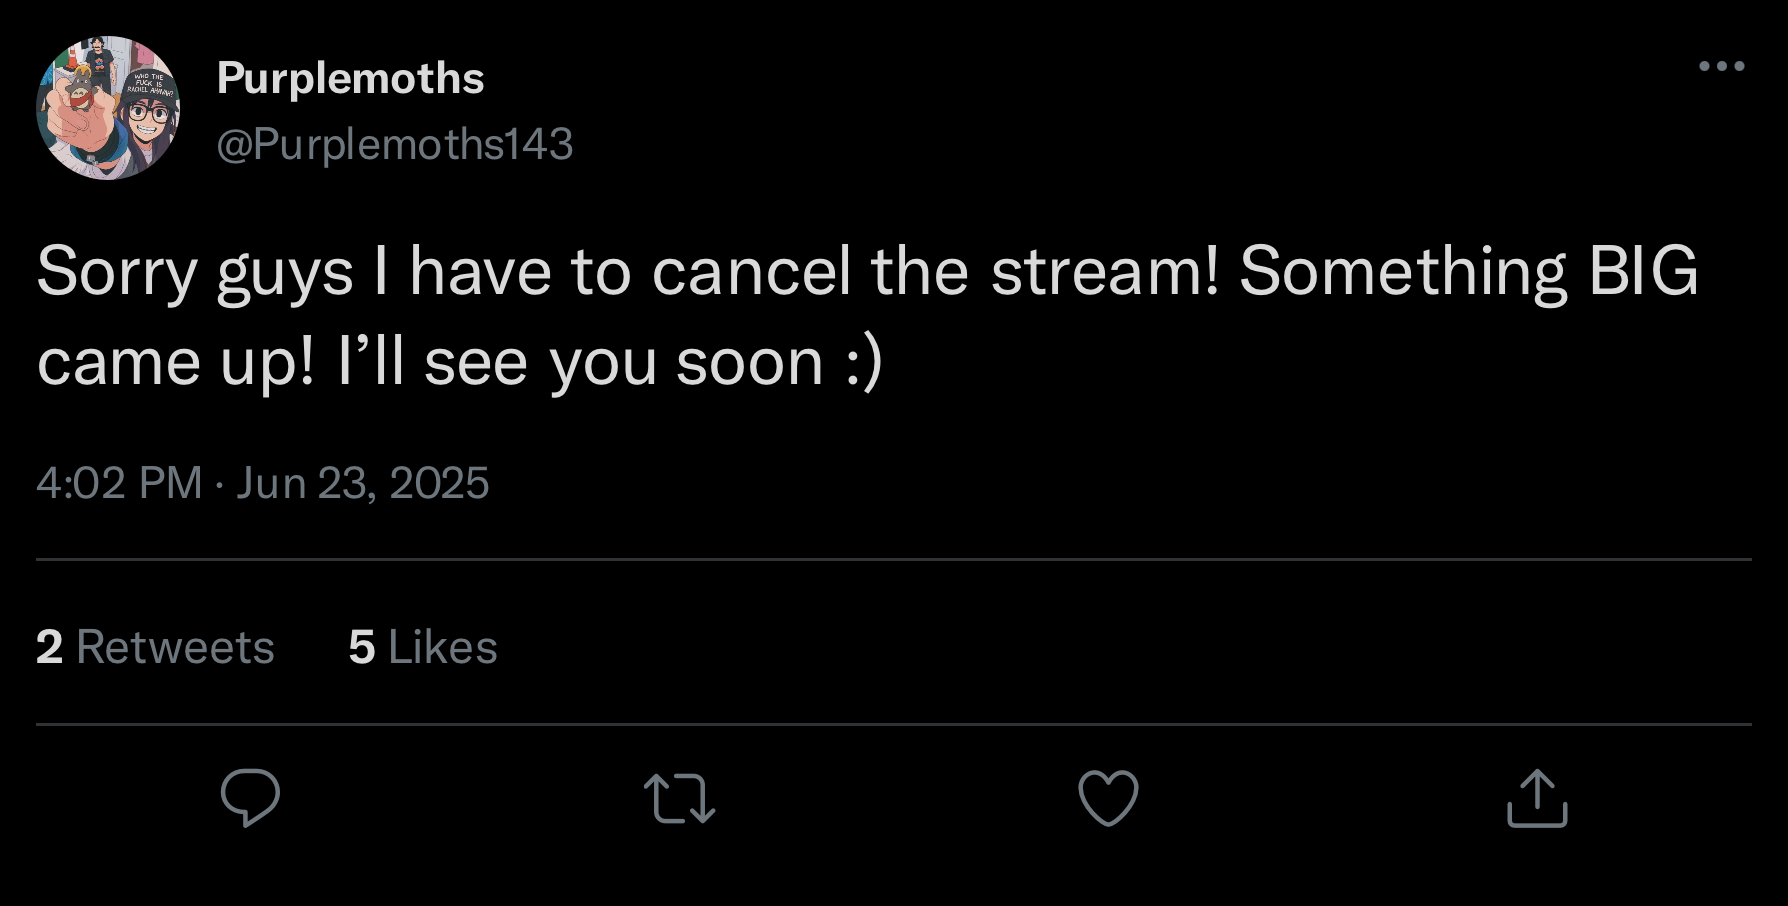Click the smiley emoticon ending the tweet

pyautogui.click(x=864, y=362)
